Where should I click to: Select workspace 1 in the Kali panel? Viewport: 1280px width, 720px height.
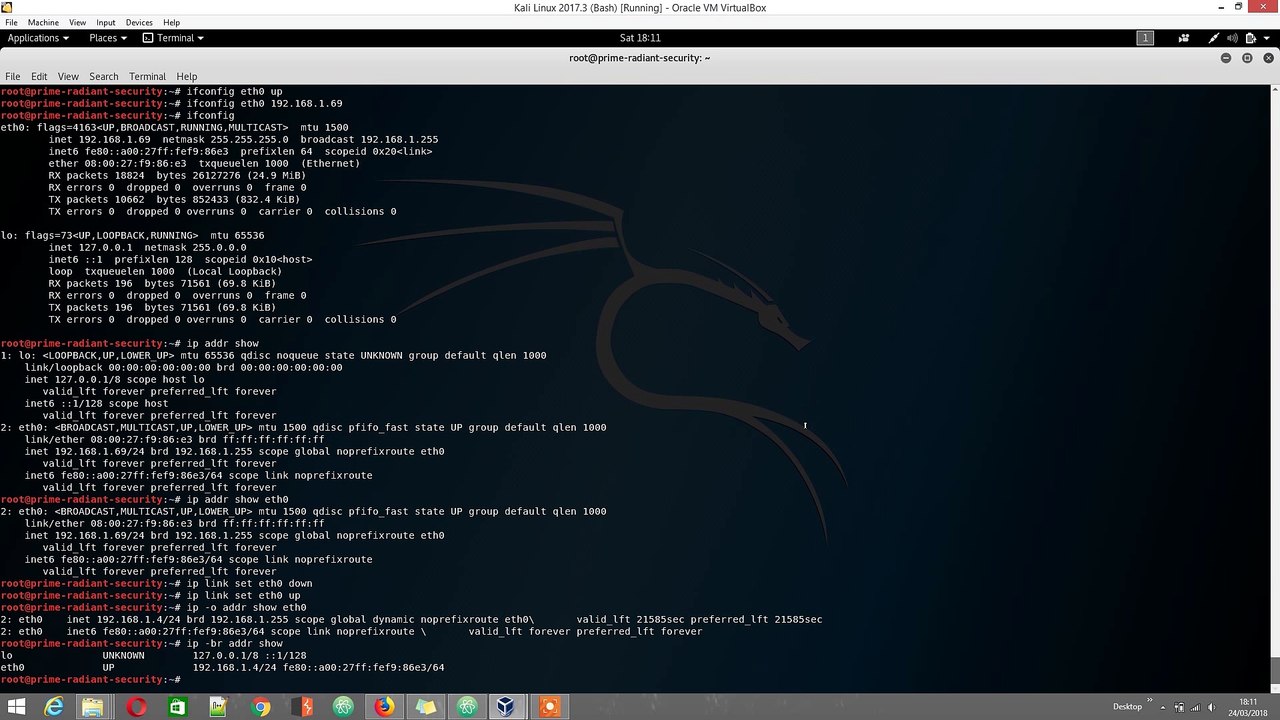click(1145, 38)
